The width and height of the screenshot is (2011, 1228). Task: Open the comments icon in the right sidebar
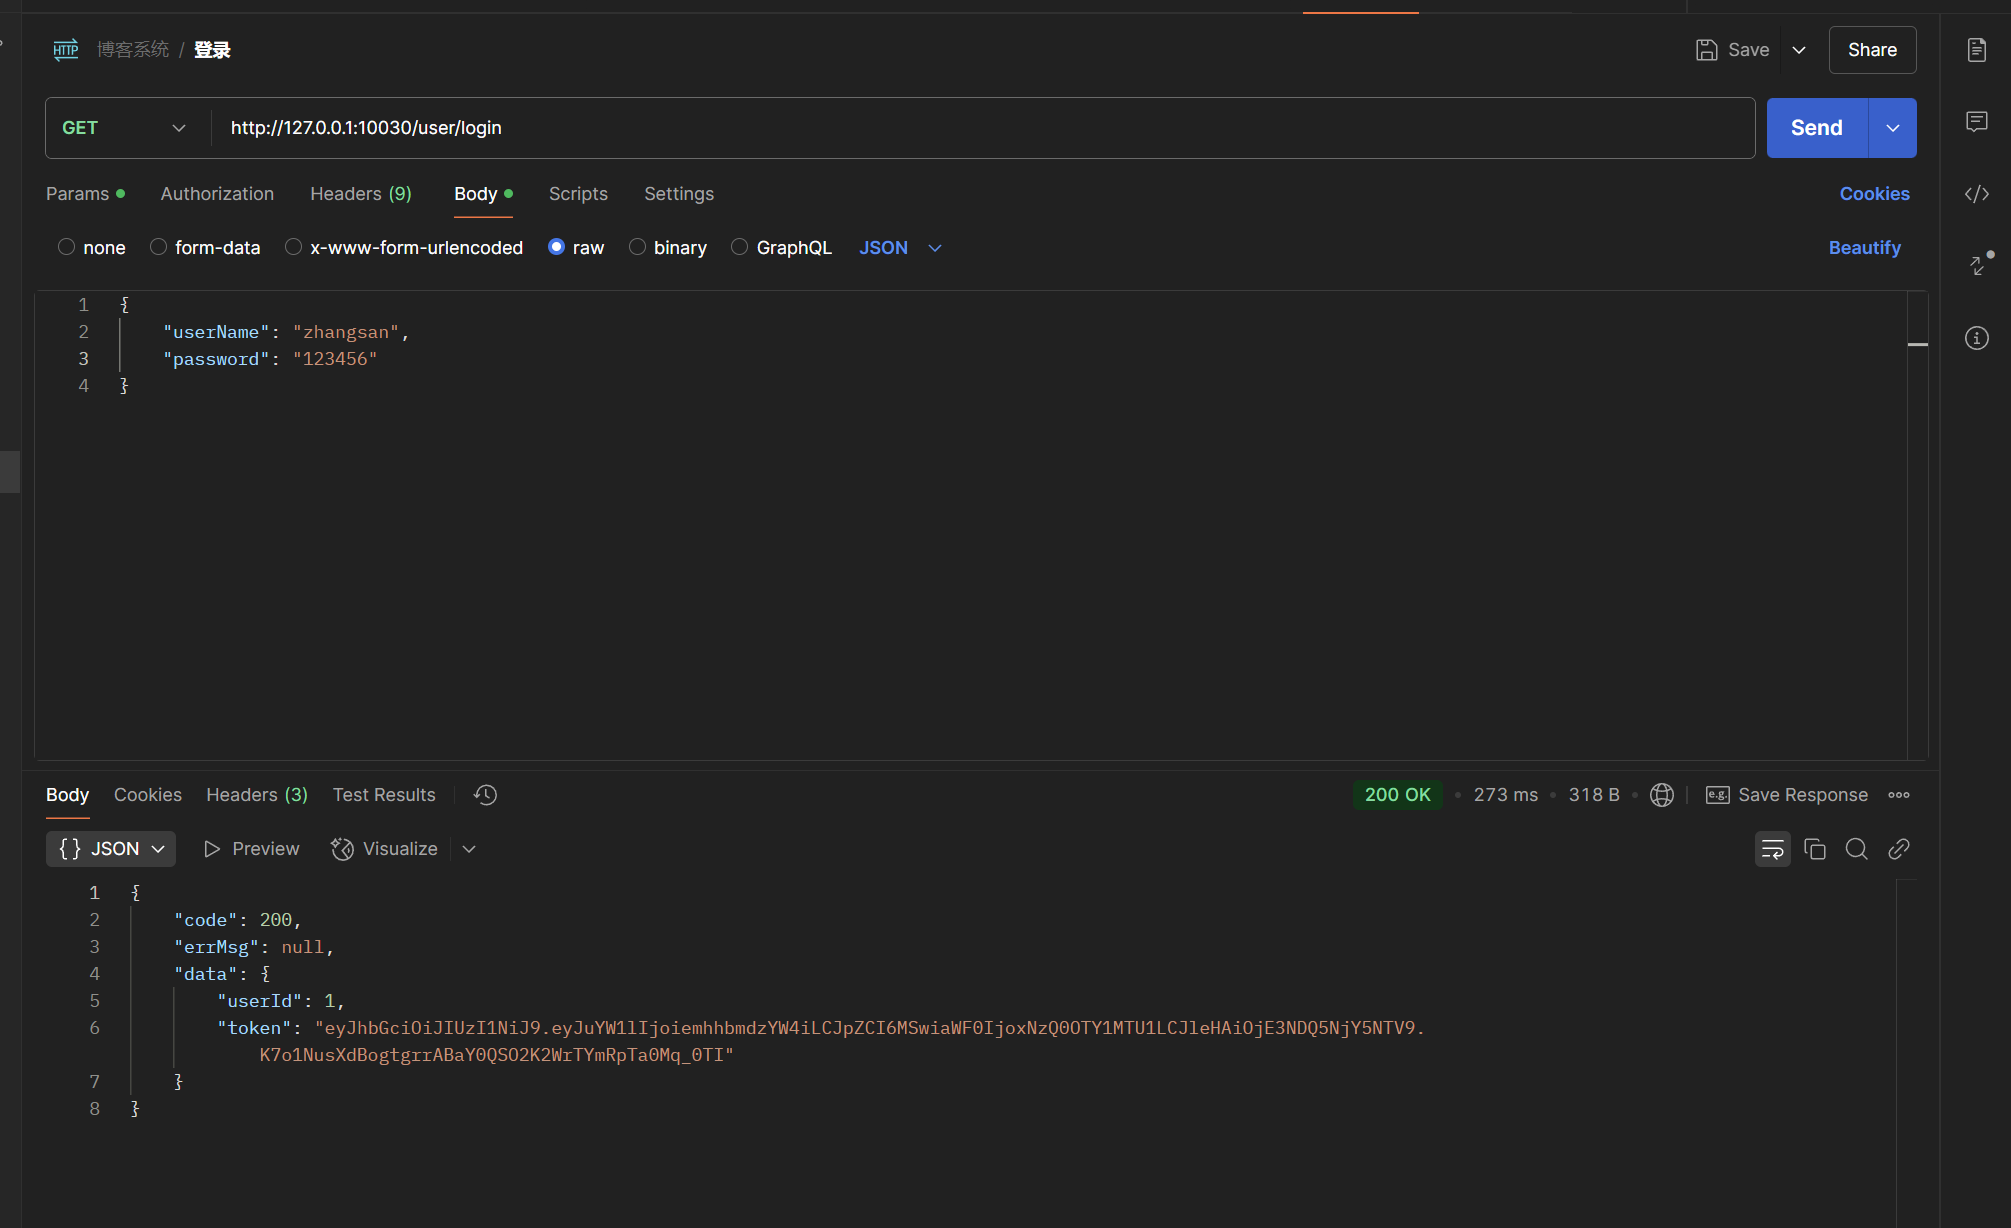click(1976, 122)
